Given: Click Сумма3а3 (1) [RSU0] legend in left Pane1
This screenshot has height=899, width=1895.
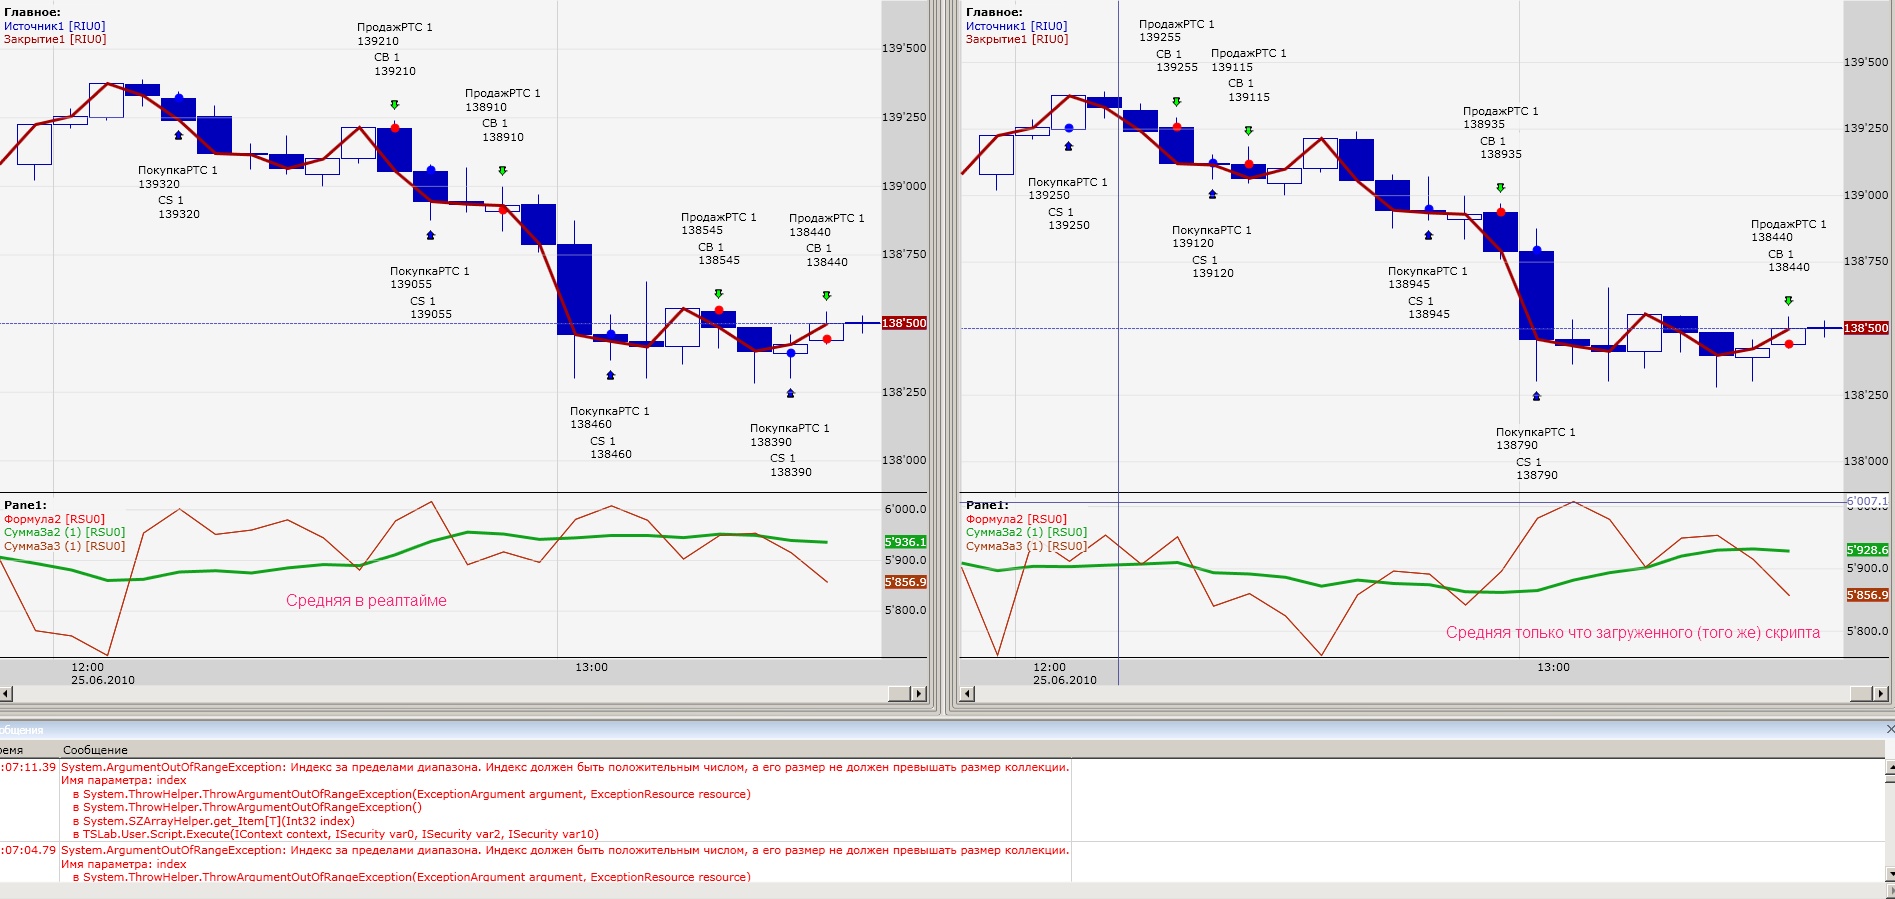Looking at the screenshot, I should click(x=64, y=546).
